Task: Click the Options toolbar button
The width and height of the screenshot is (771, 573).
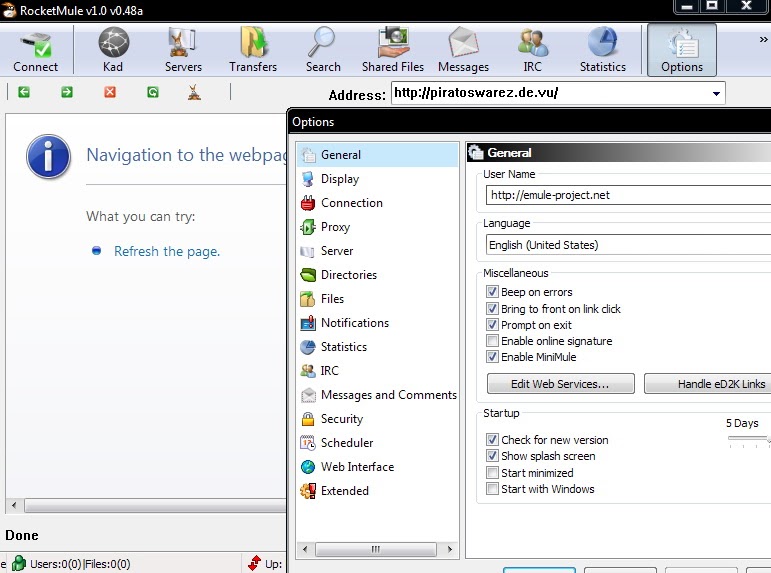Action: coord(682,50)
